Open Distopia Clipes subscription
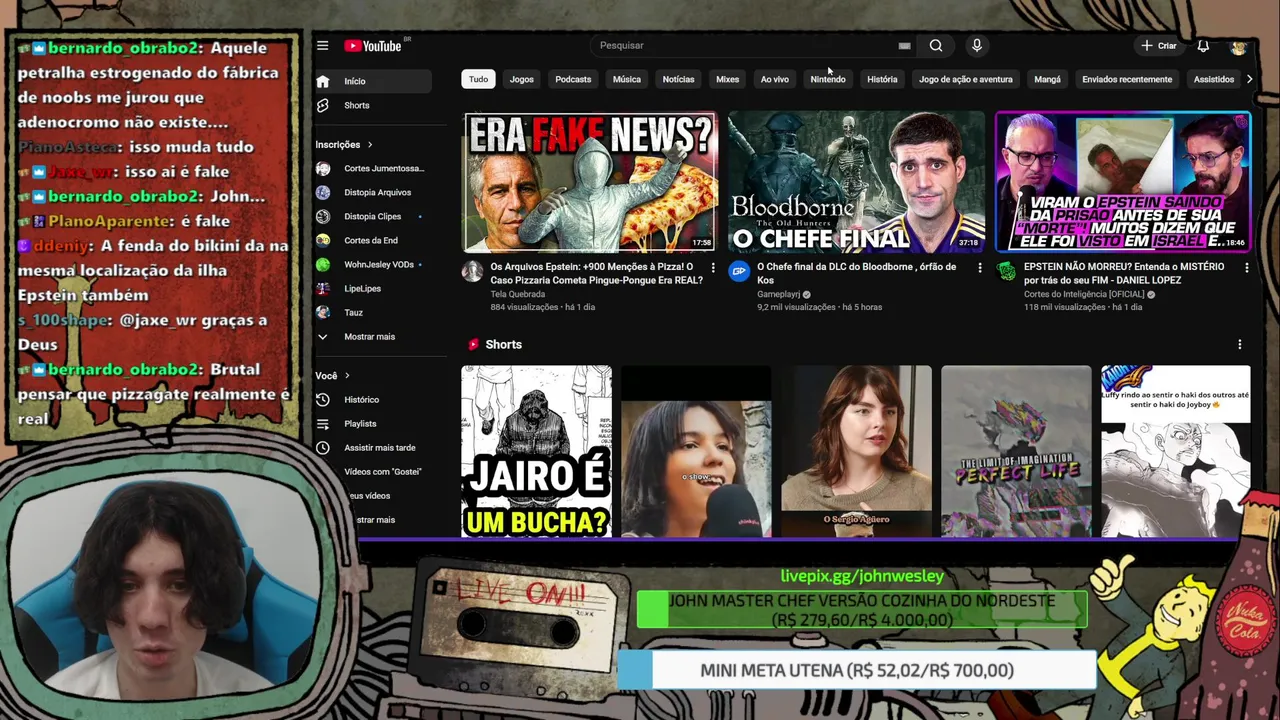 (372, 216)
